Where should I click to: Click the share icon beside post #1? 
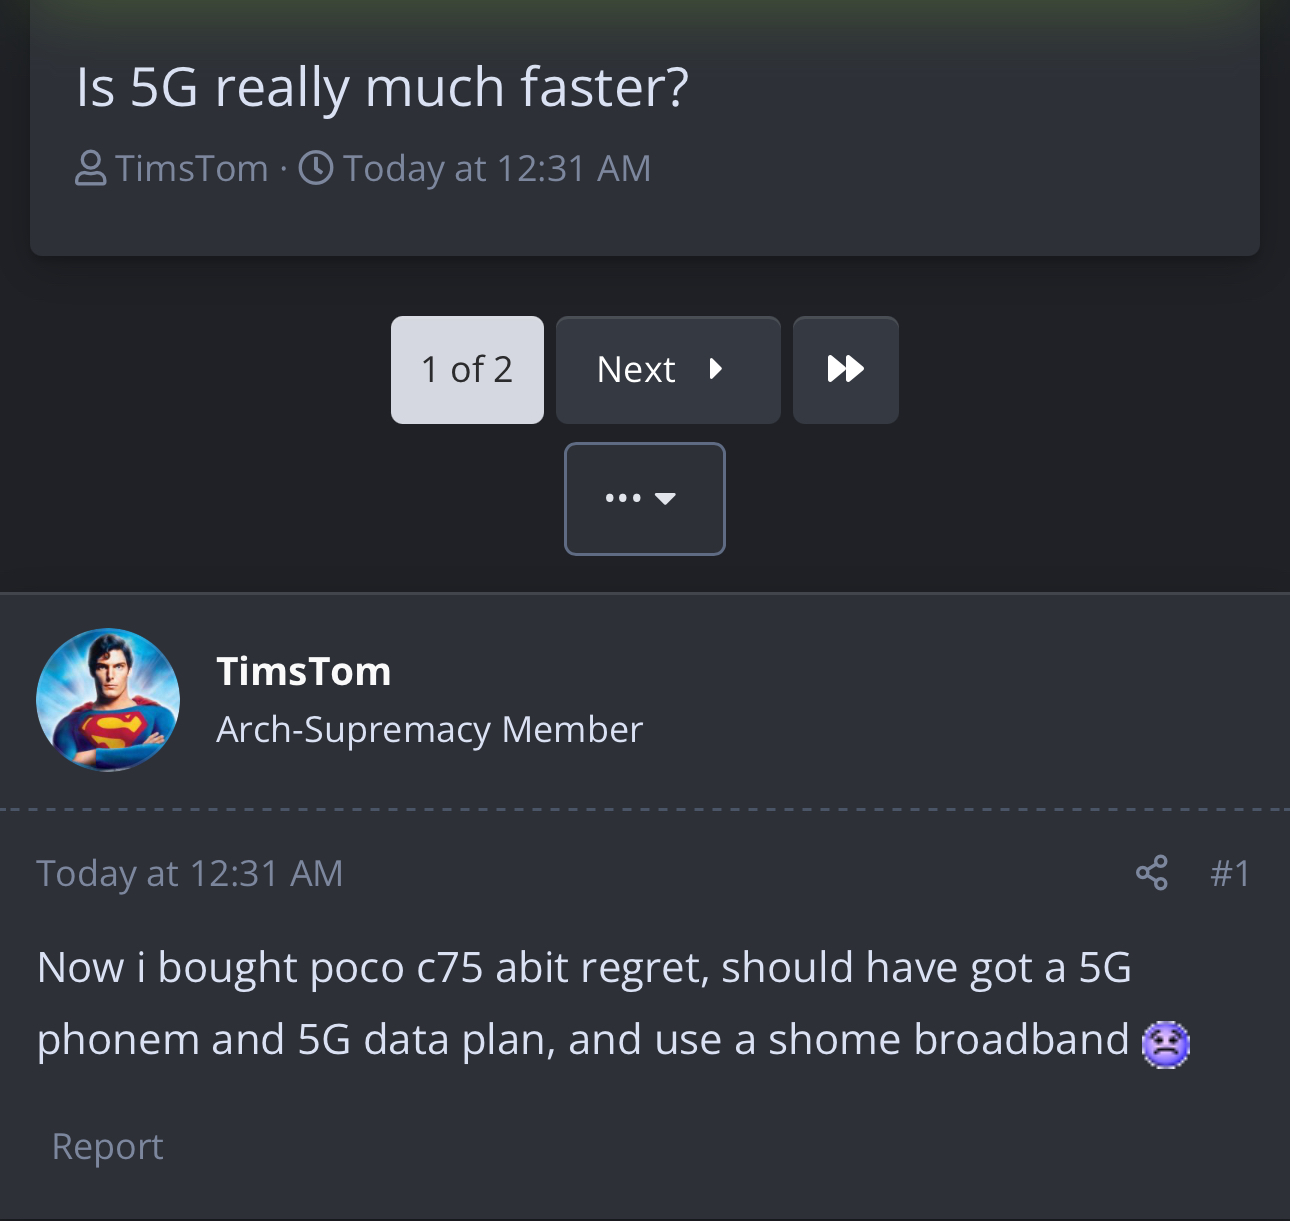1151,873
